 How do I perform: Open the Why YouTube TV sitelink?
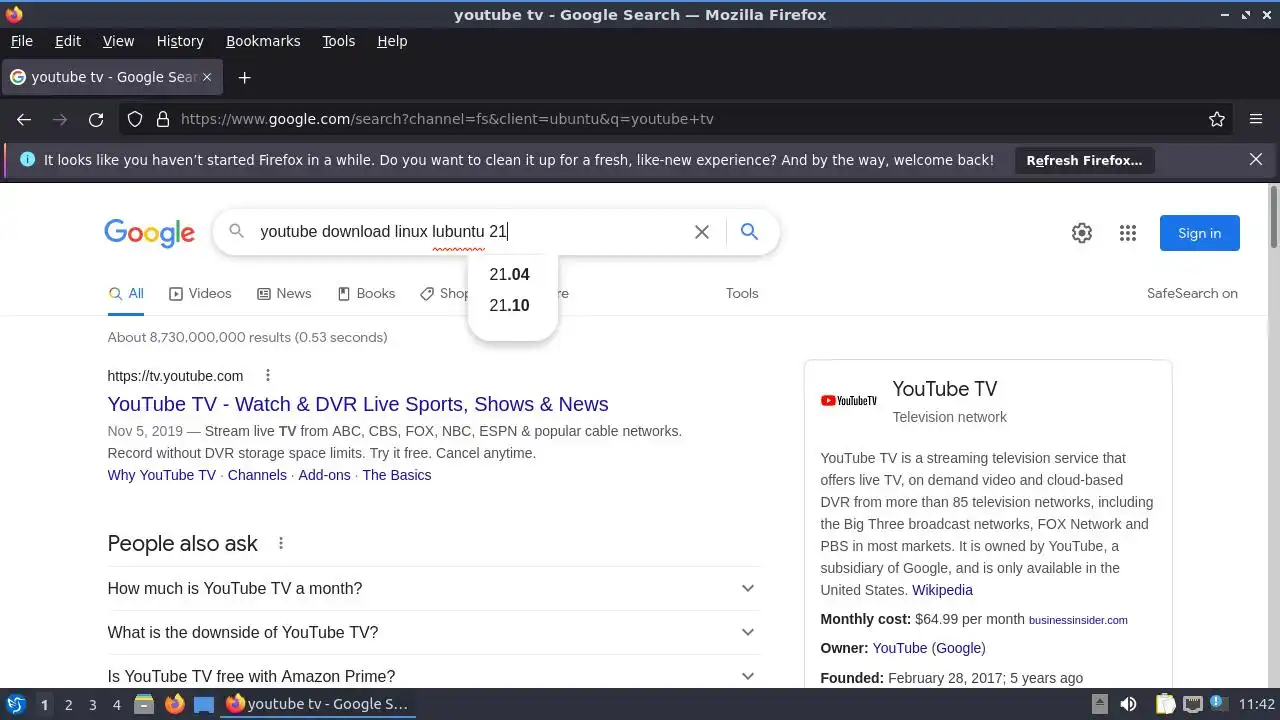tap(162, 475)
